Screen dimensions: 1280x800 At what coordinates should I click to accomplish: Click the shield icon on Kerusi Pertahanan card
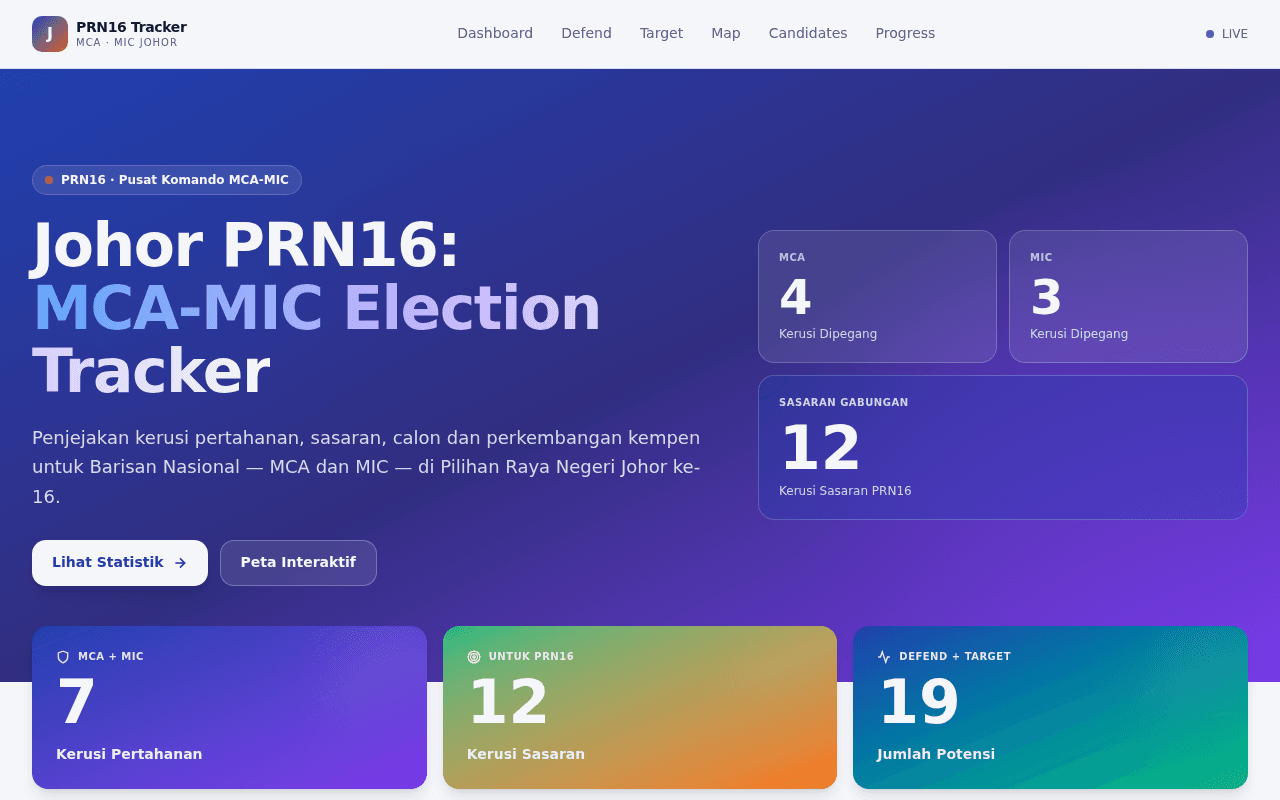pyautogui.click(x=63, y=657)
